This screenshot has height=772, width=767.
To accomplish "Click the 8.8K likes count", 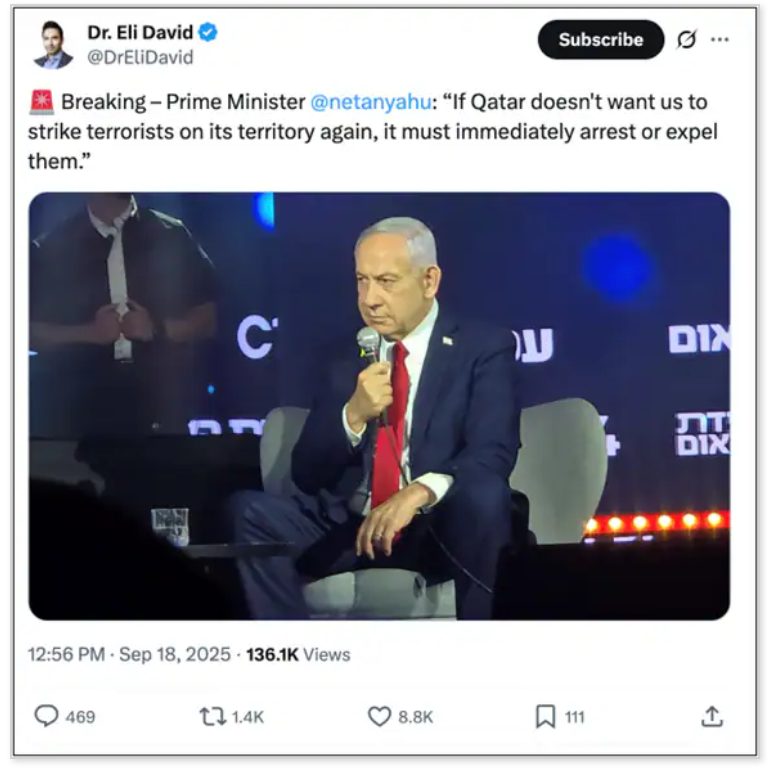I will (x=415, y=717).
